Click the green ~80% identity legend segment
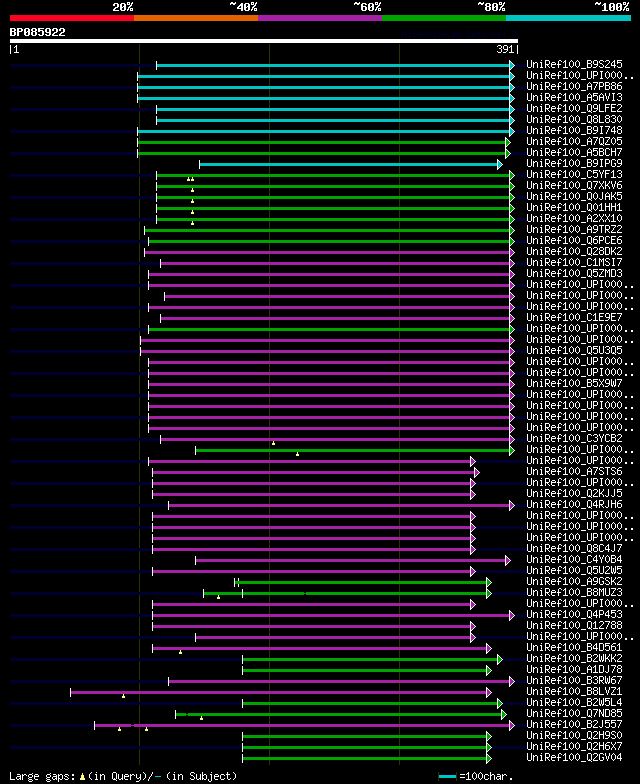The image size is (640, 784). (444, 18)
